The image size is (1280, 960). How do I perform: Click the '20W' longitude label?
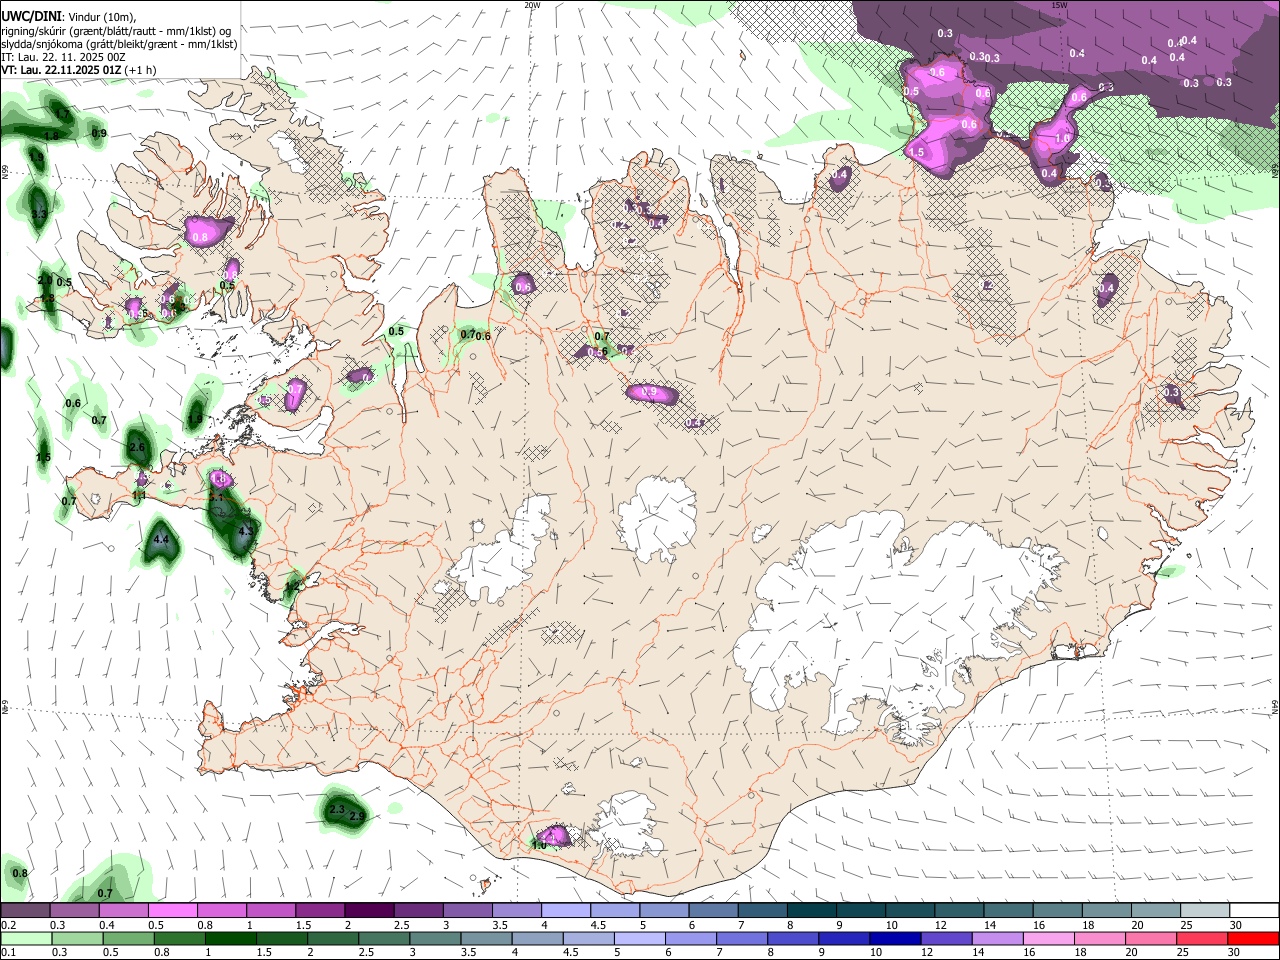[x=532, y=5]
